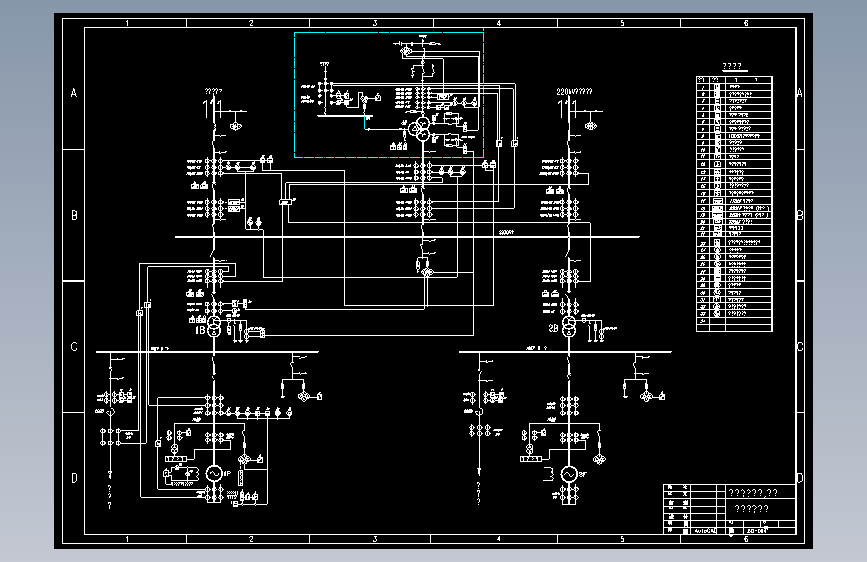
Task: Click title block text "??????,??"
Action: tap(753, 493)
